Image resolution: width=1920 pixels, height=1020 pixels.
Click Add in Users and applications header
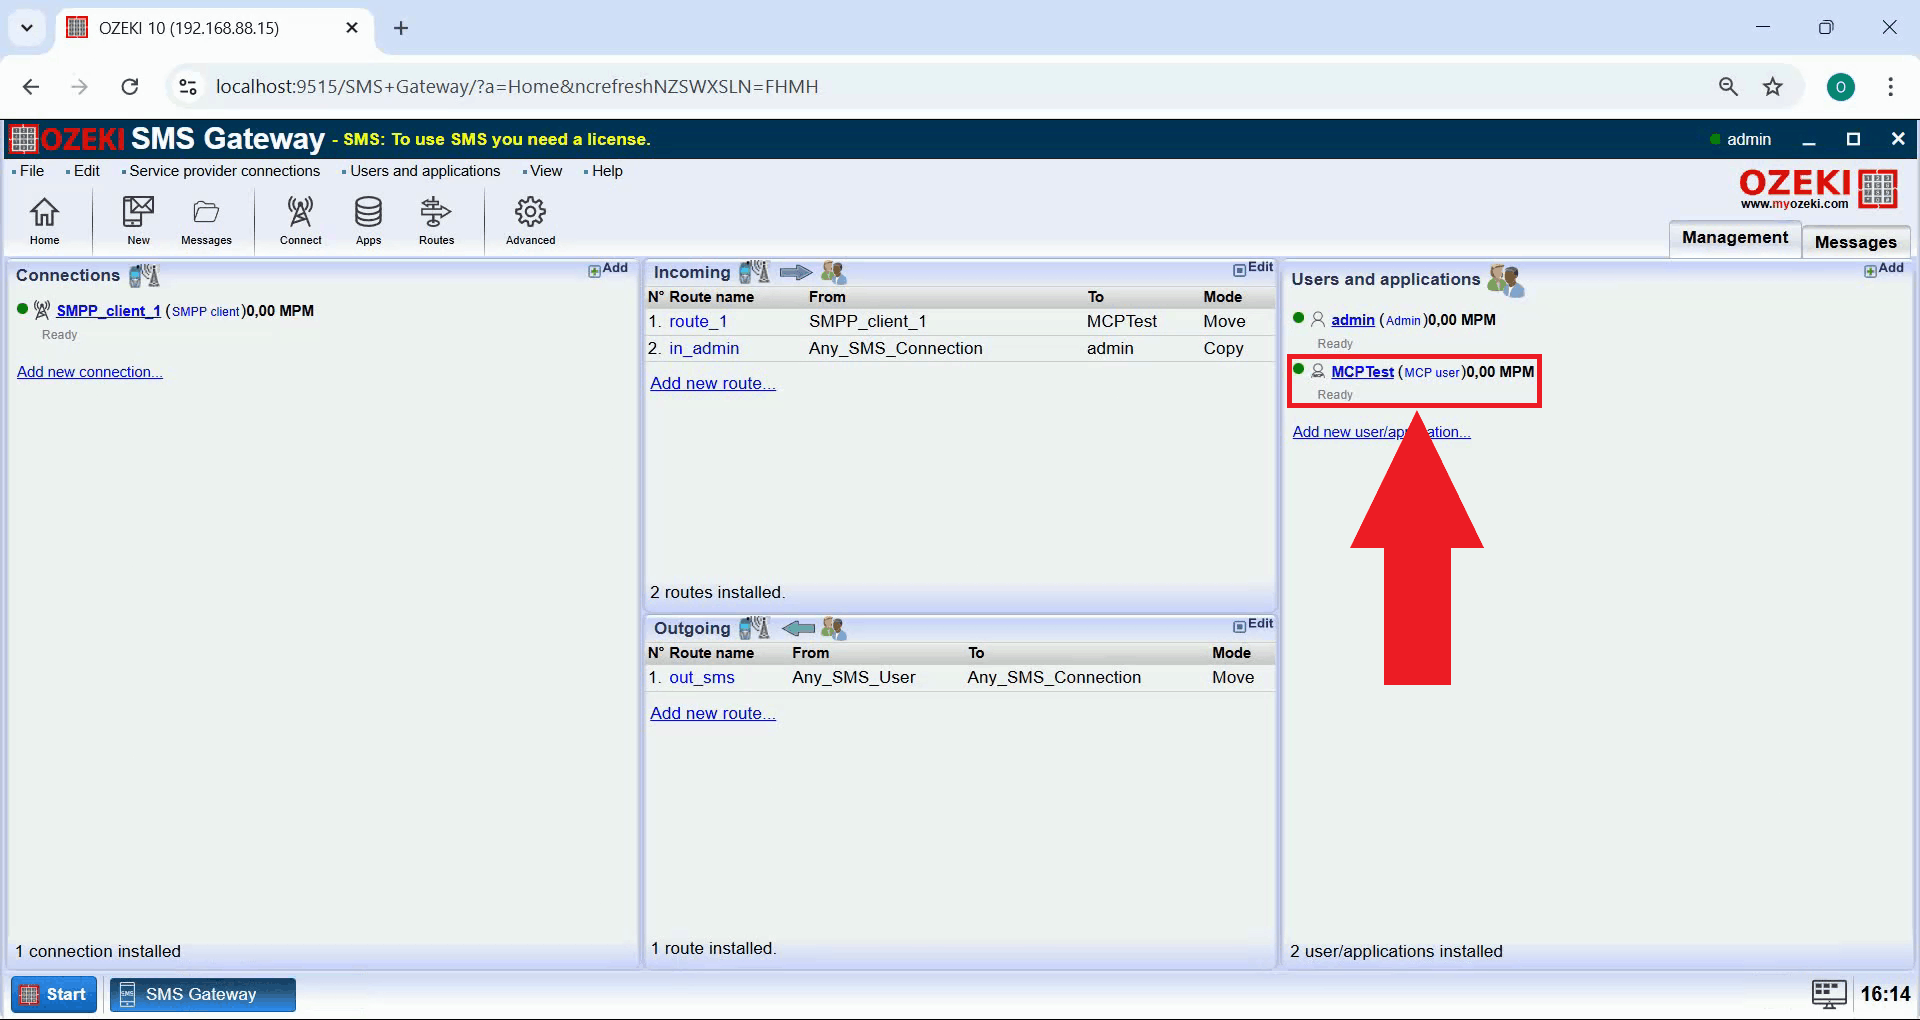1884,269
